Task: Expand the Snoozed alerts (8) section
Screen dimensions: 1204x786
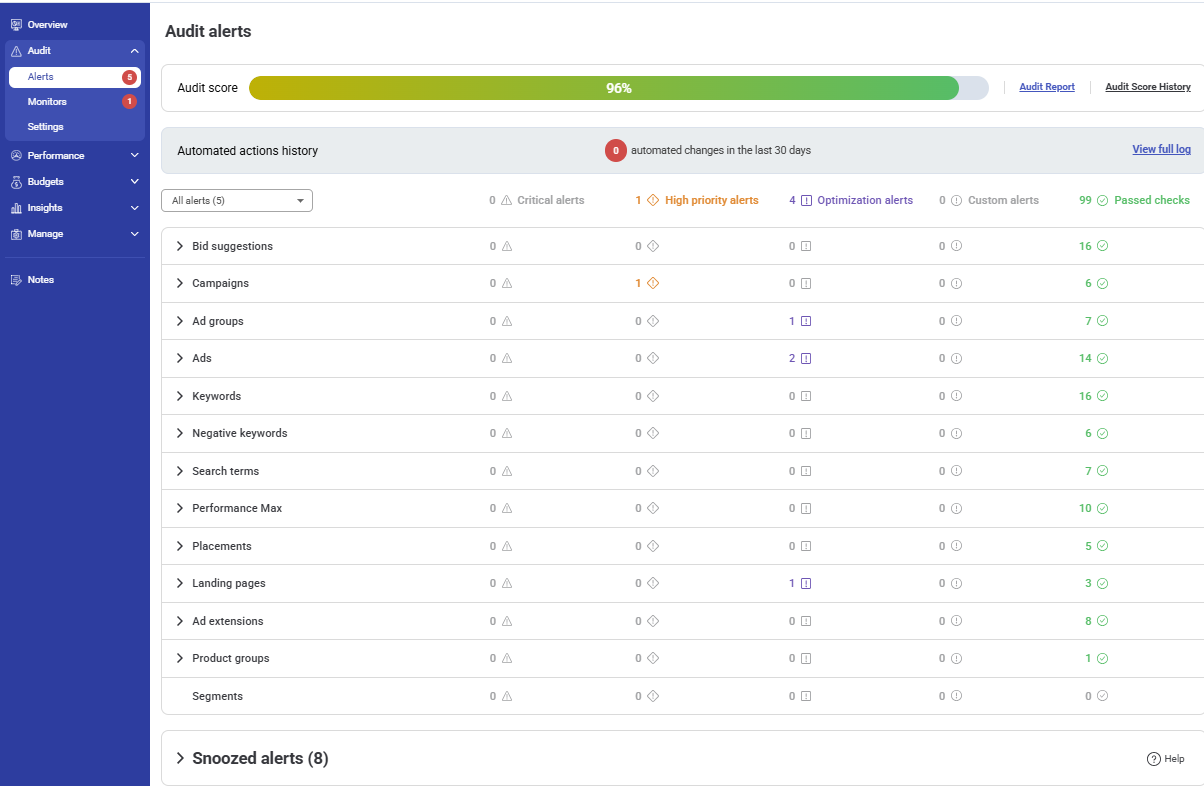Action: tap(179, 758)
